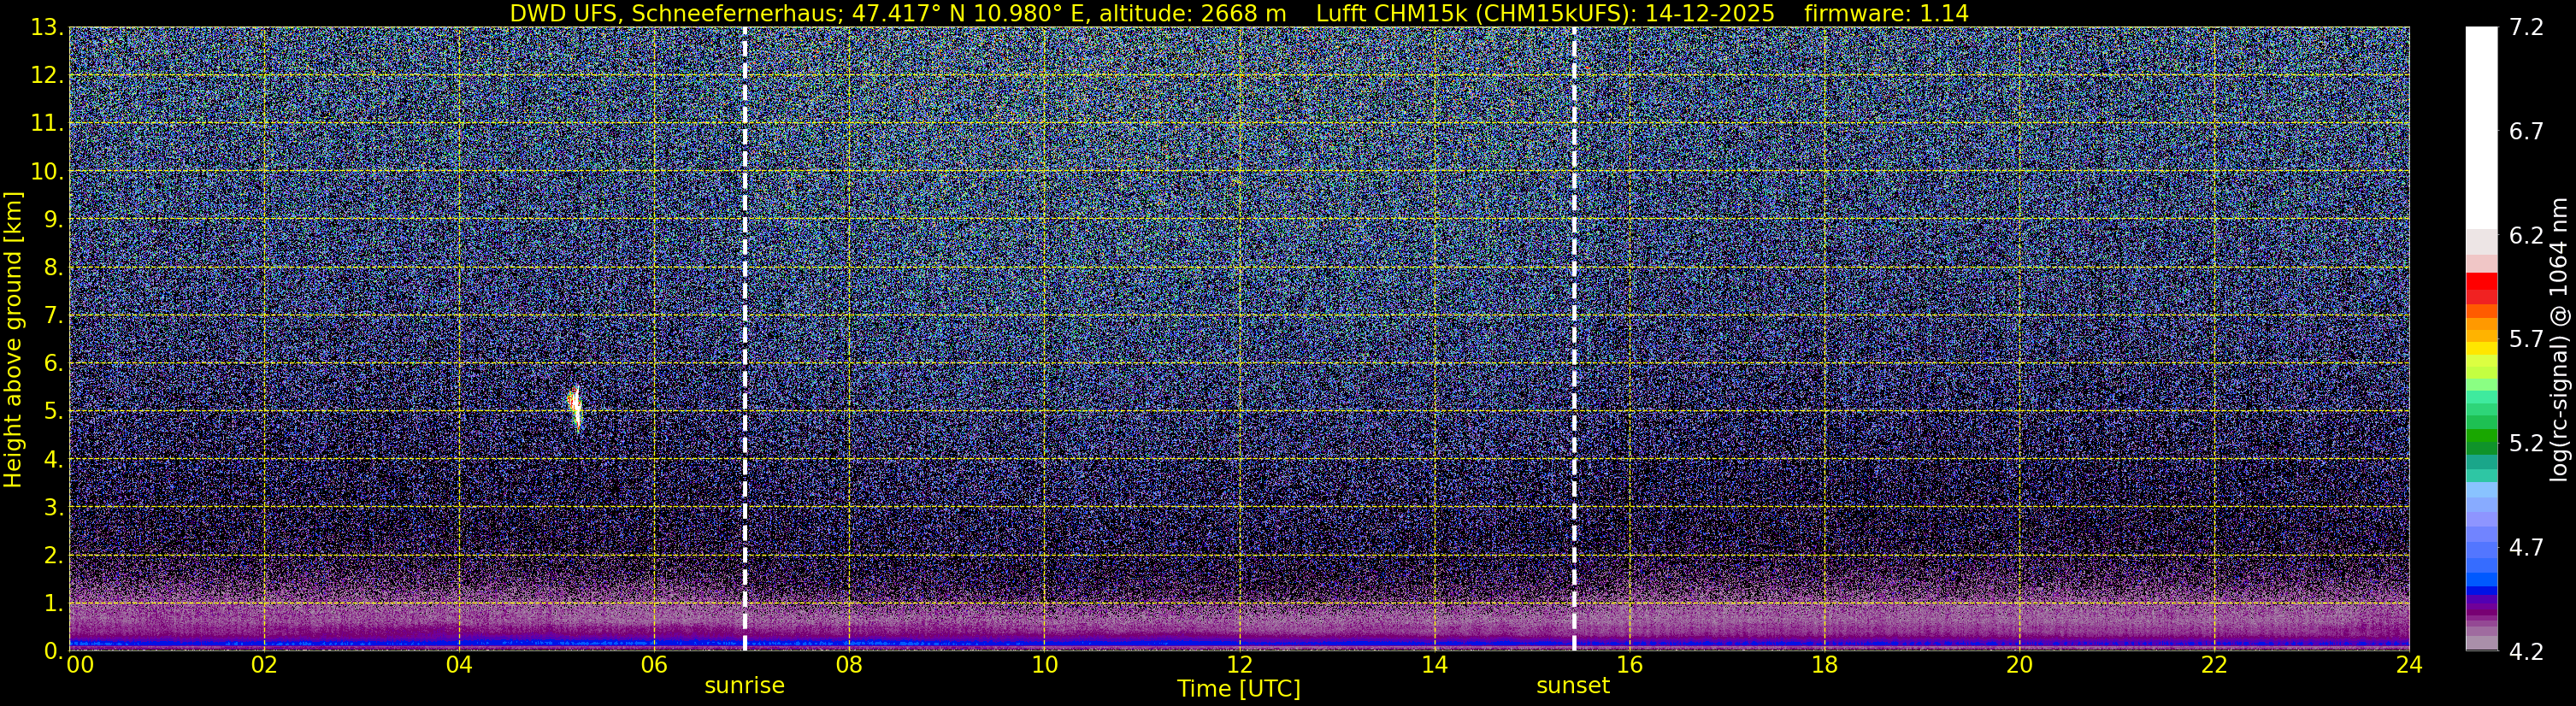Click the height axis tick '8.'
The width and height of the screenshot is (2576, 706).
coord(53,268)
